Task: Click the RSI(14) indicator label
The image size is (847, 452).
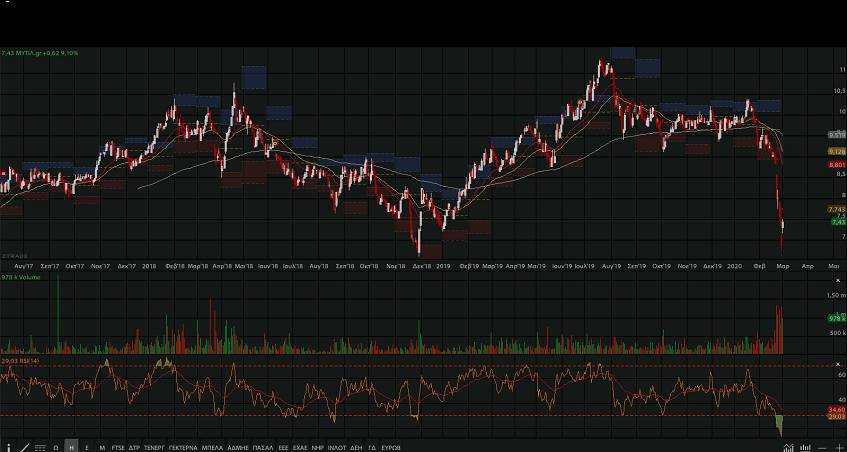Action: 20,360
